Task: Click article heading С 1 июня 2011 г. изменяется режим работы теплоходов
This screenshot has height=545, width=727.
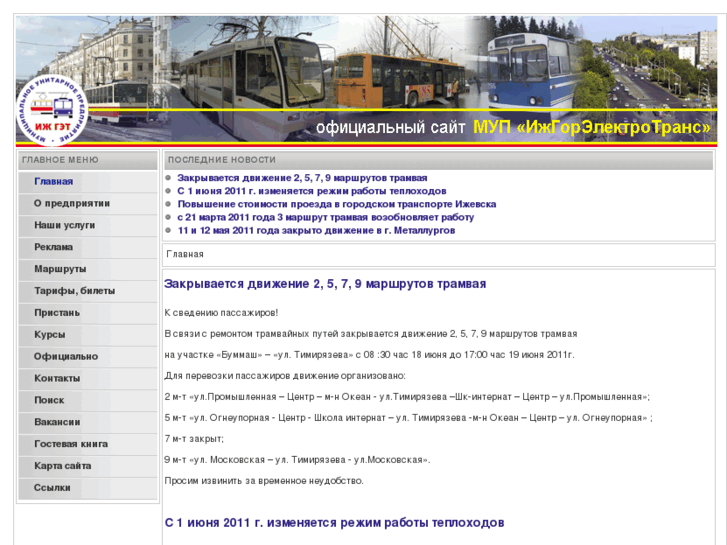Action: (334, 523)
